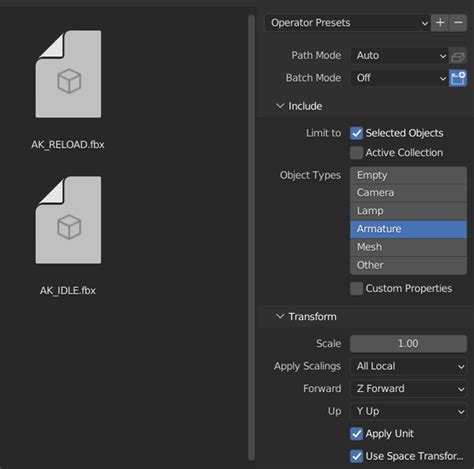474x469 pixels.
Task: Open the Forward axis dropdown
Action: pos(408,389)
